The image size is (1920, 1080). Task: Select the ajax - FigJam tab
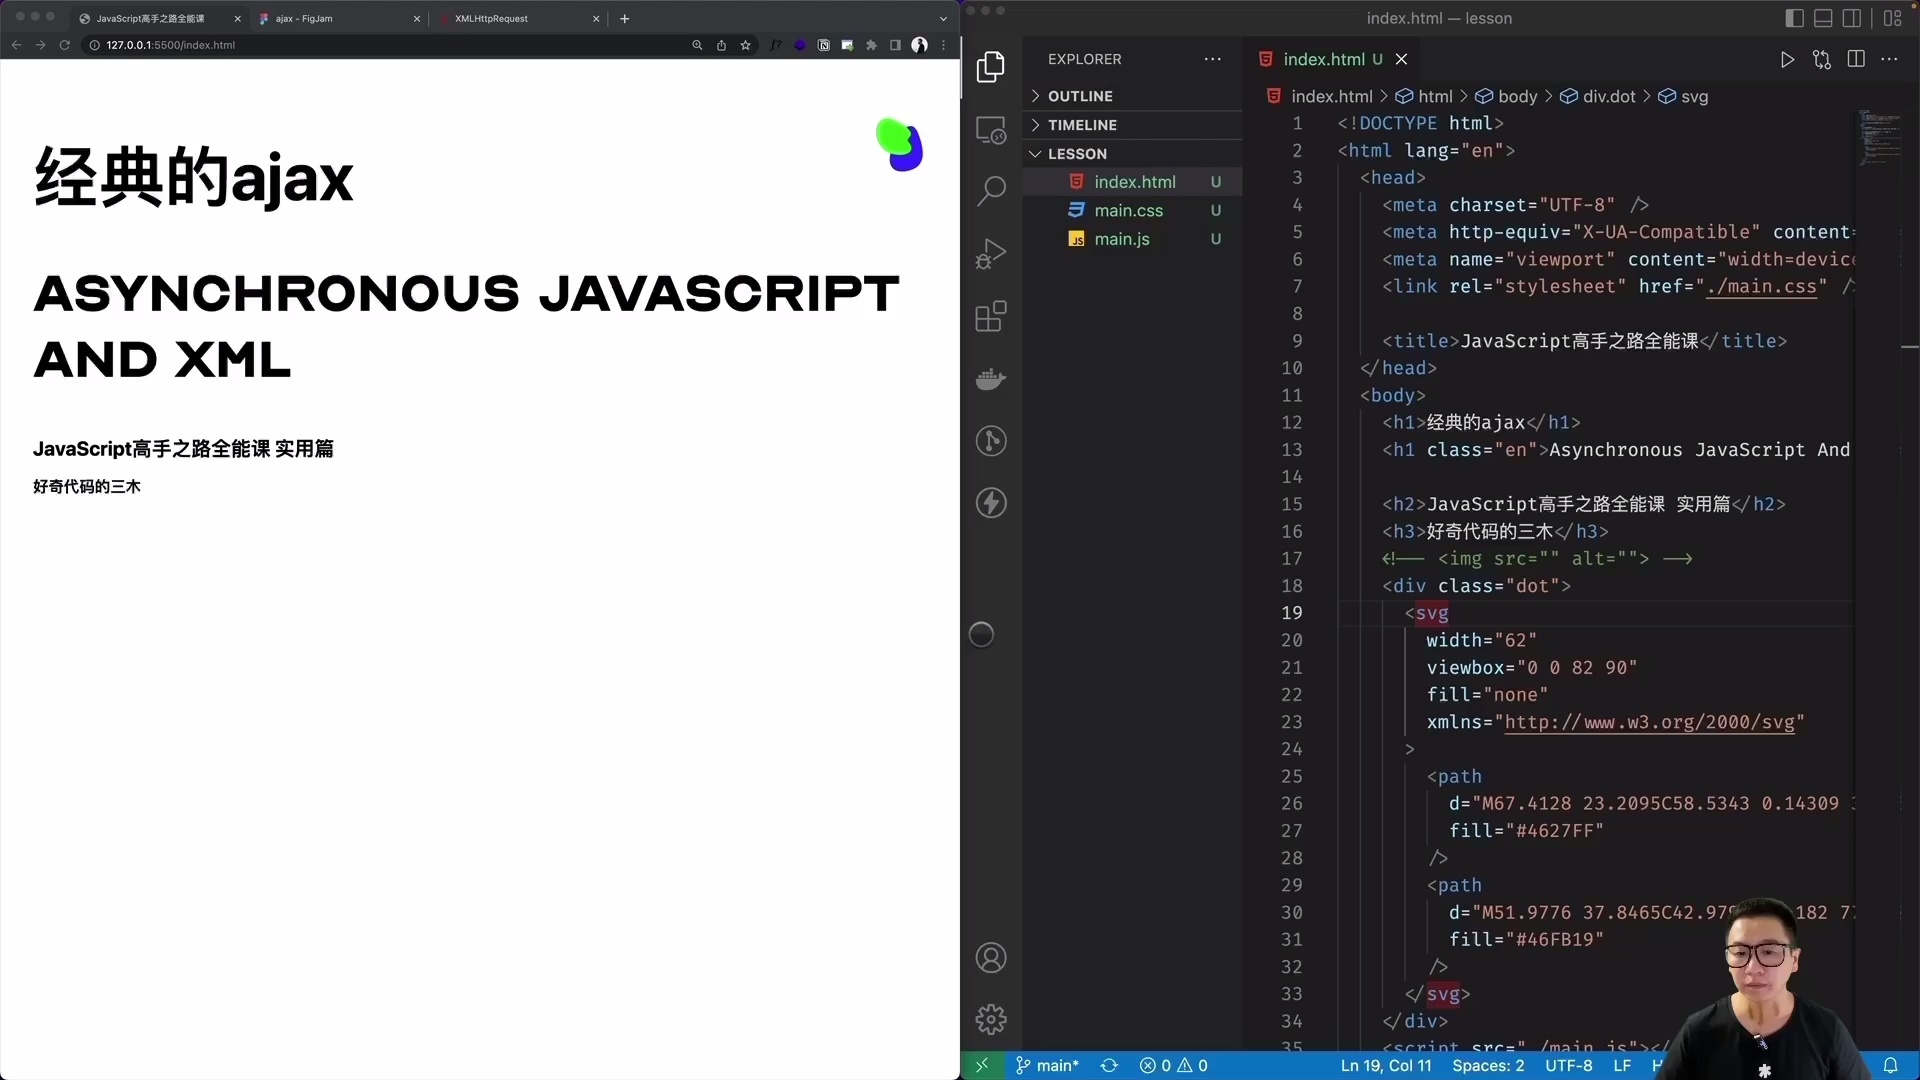coord(305,18)
